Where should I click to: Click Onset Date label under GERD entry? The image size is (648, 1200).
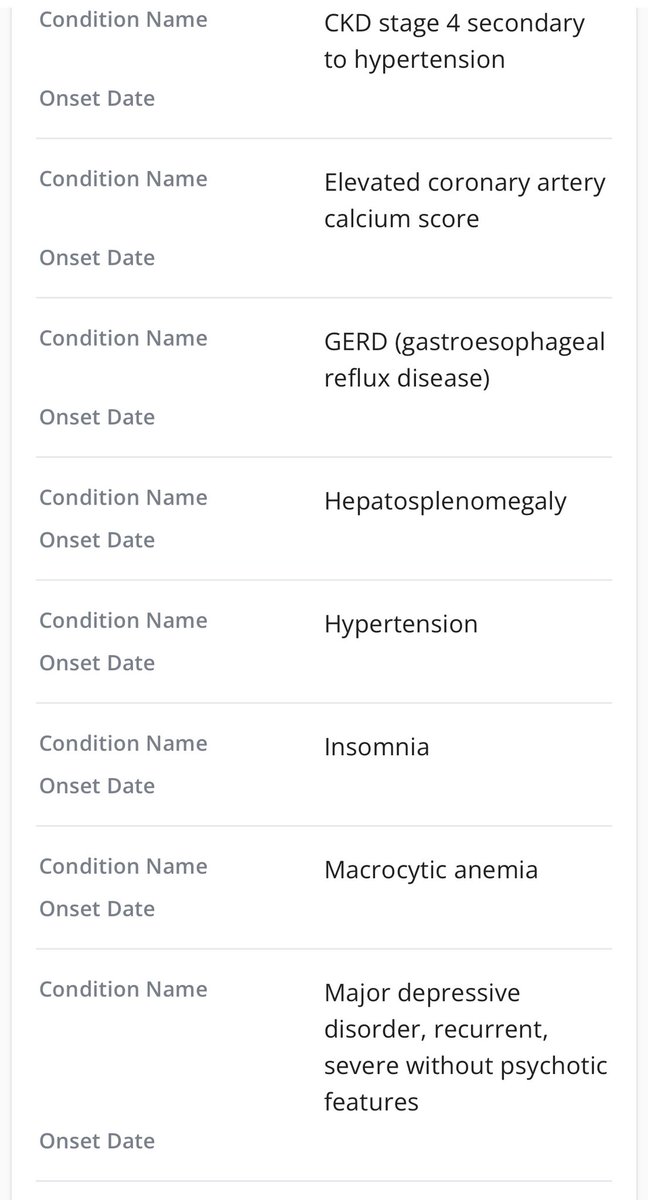coord(97,417)
